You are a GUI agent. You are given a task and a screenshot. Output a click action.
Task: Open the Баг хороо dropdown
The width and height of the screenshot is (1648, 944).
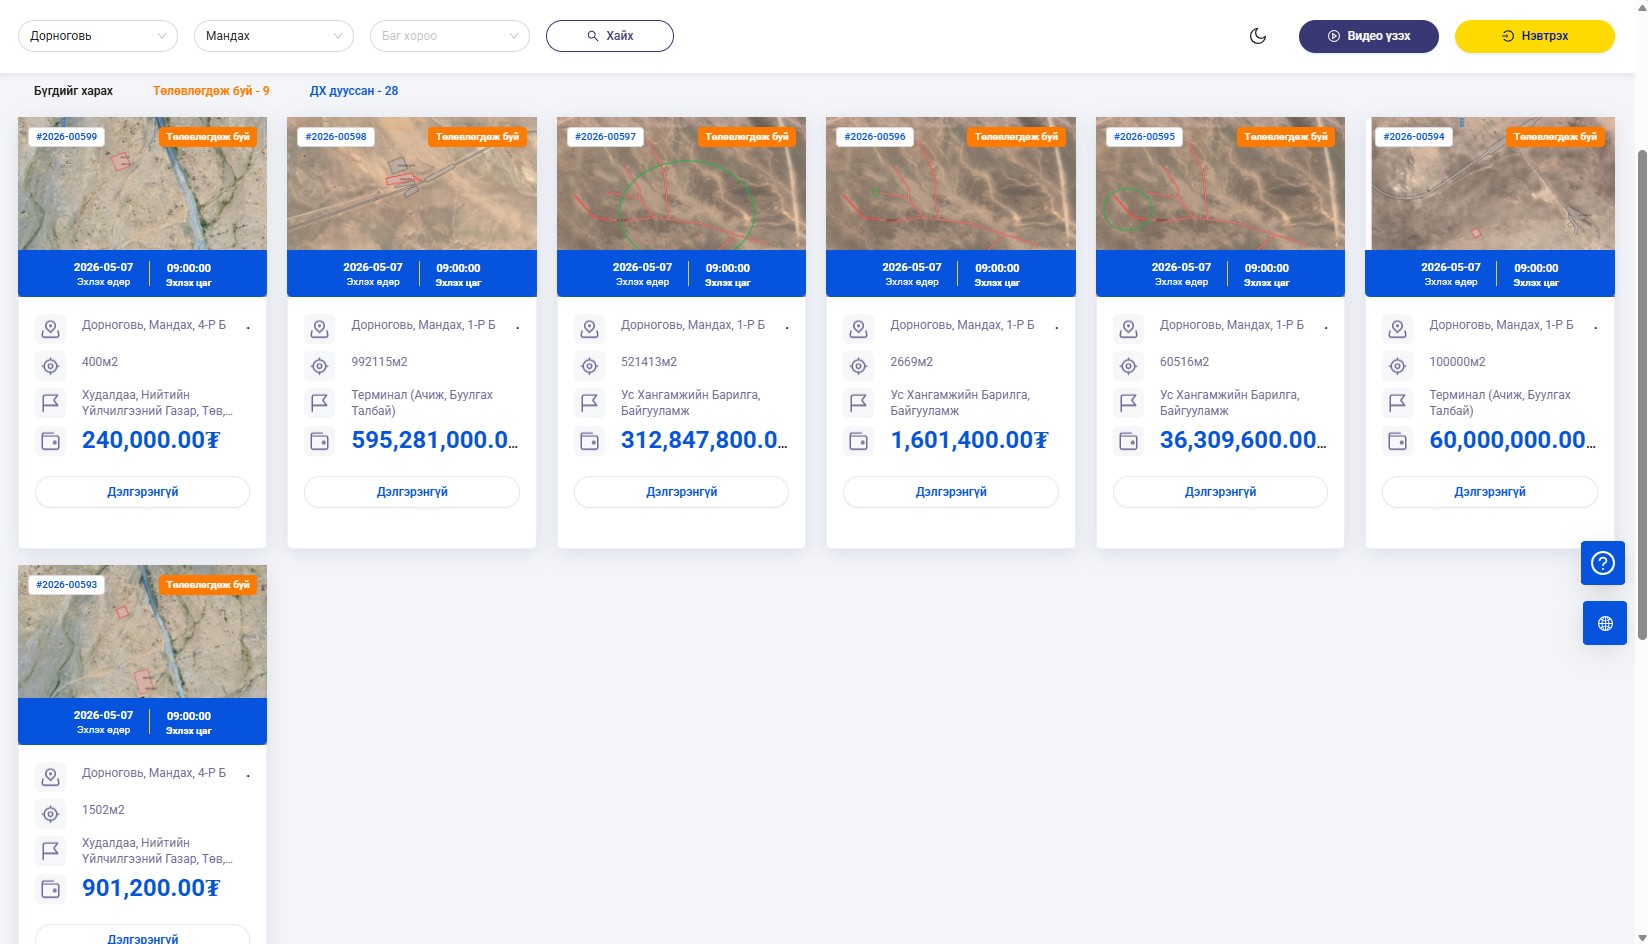coord(450,36)
